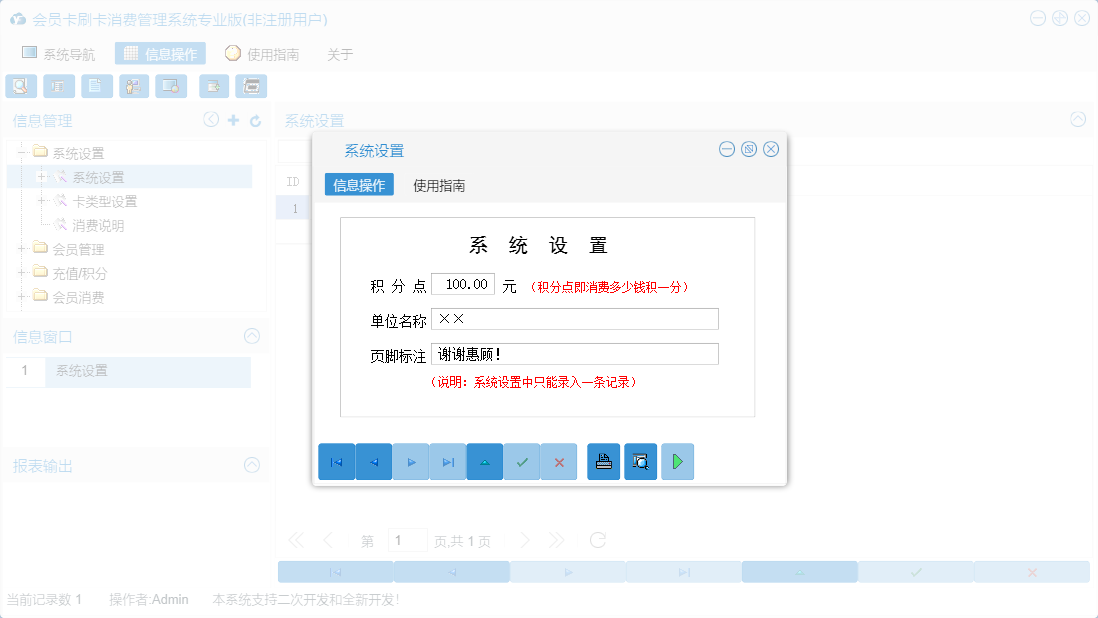Viewport: 1098px width, 618px height.
Task: Switch to the 使用指南 tab in dialog
Action: [436, 184]
